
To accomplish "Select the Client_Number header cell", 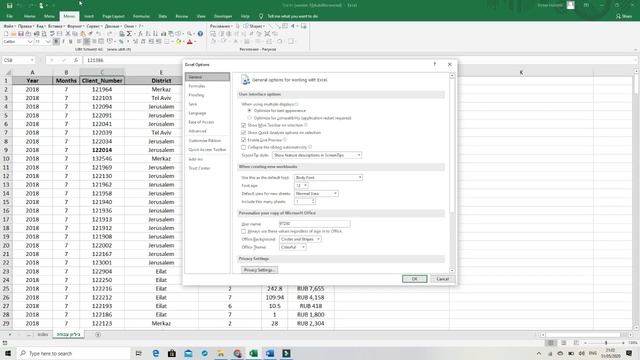I will pyautogui.click(x=102, y=80).
